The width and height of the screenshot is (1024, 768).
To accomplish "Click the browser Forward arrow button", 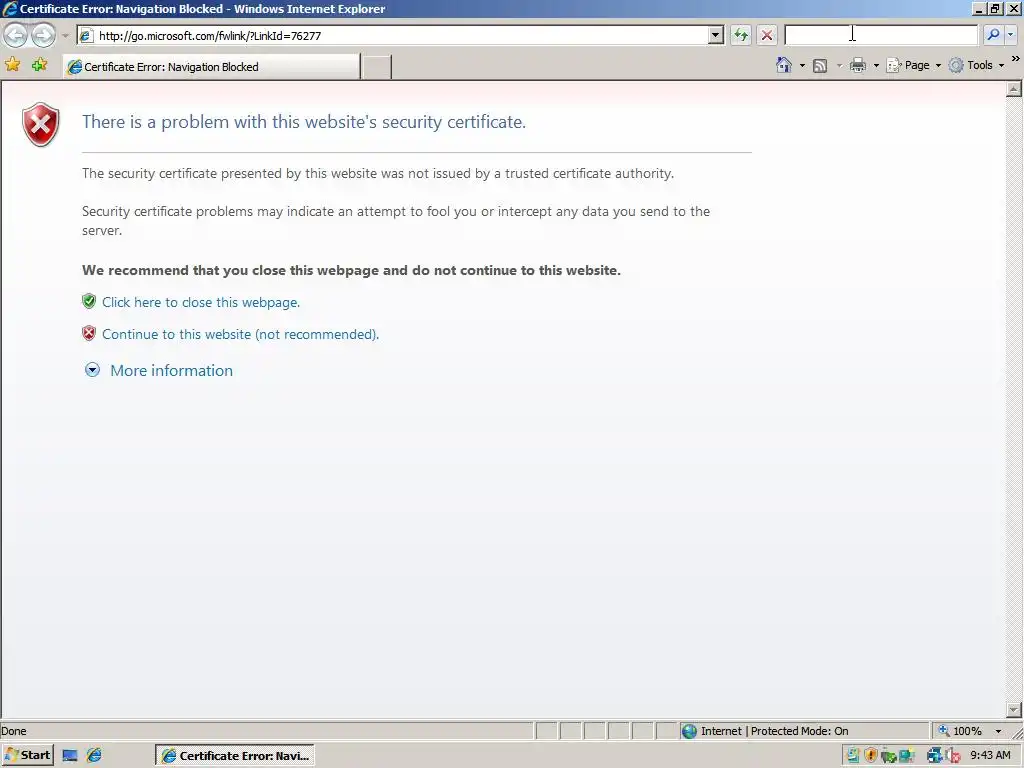I will 43,35.
